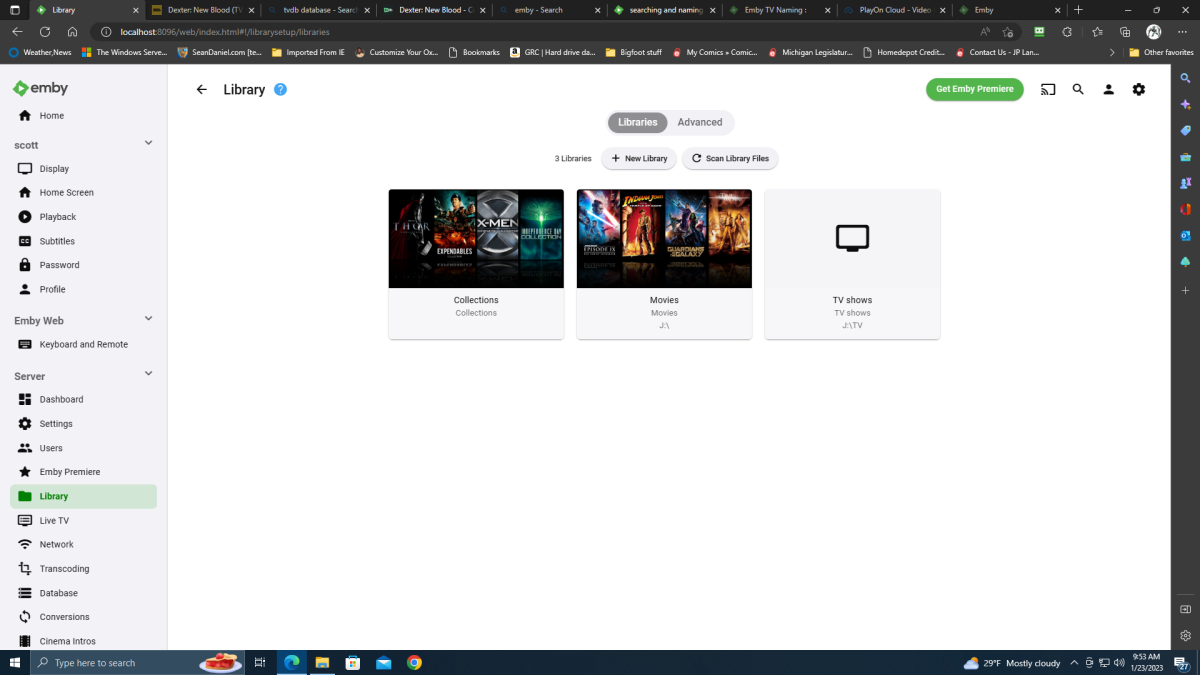The height and width of the screenshot is (675, 1200).
Task: Open Cinema Intros in sidebar
Action: point(84,641)
